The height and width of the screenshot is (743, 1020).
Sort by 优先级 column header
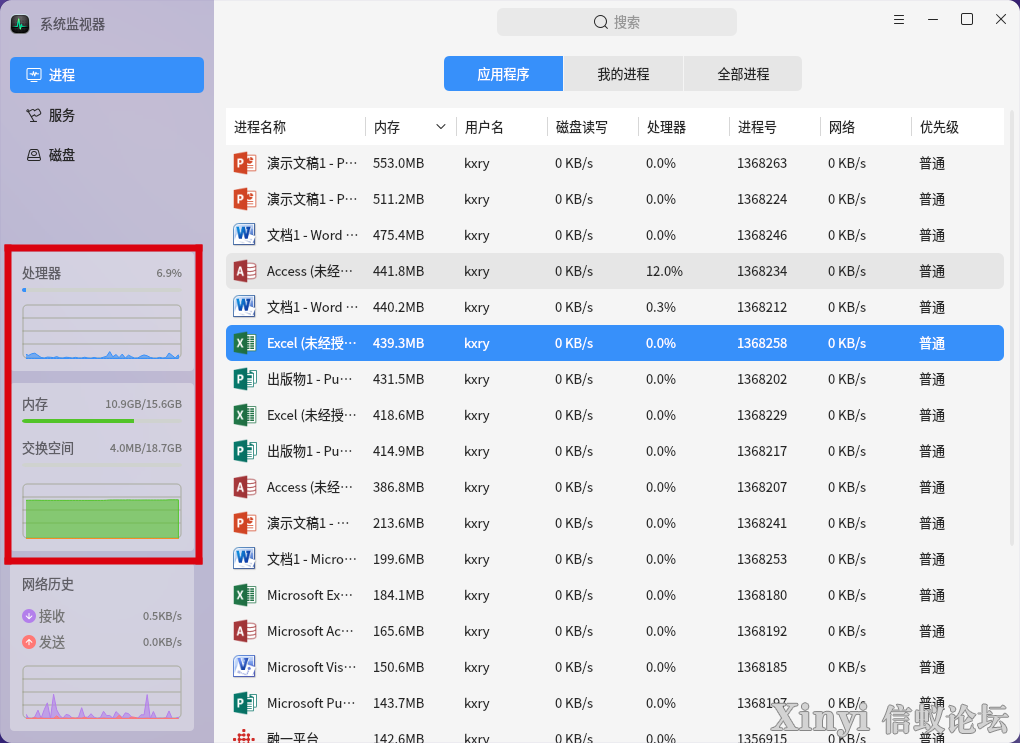[x=958, y=127]
